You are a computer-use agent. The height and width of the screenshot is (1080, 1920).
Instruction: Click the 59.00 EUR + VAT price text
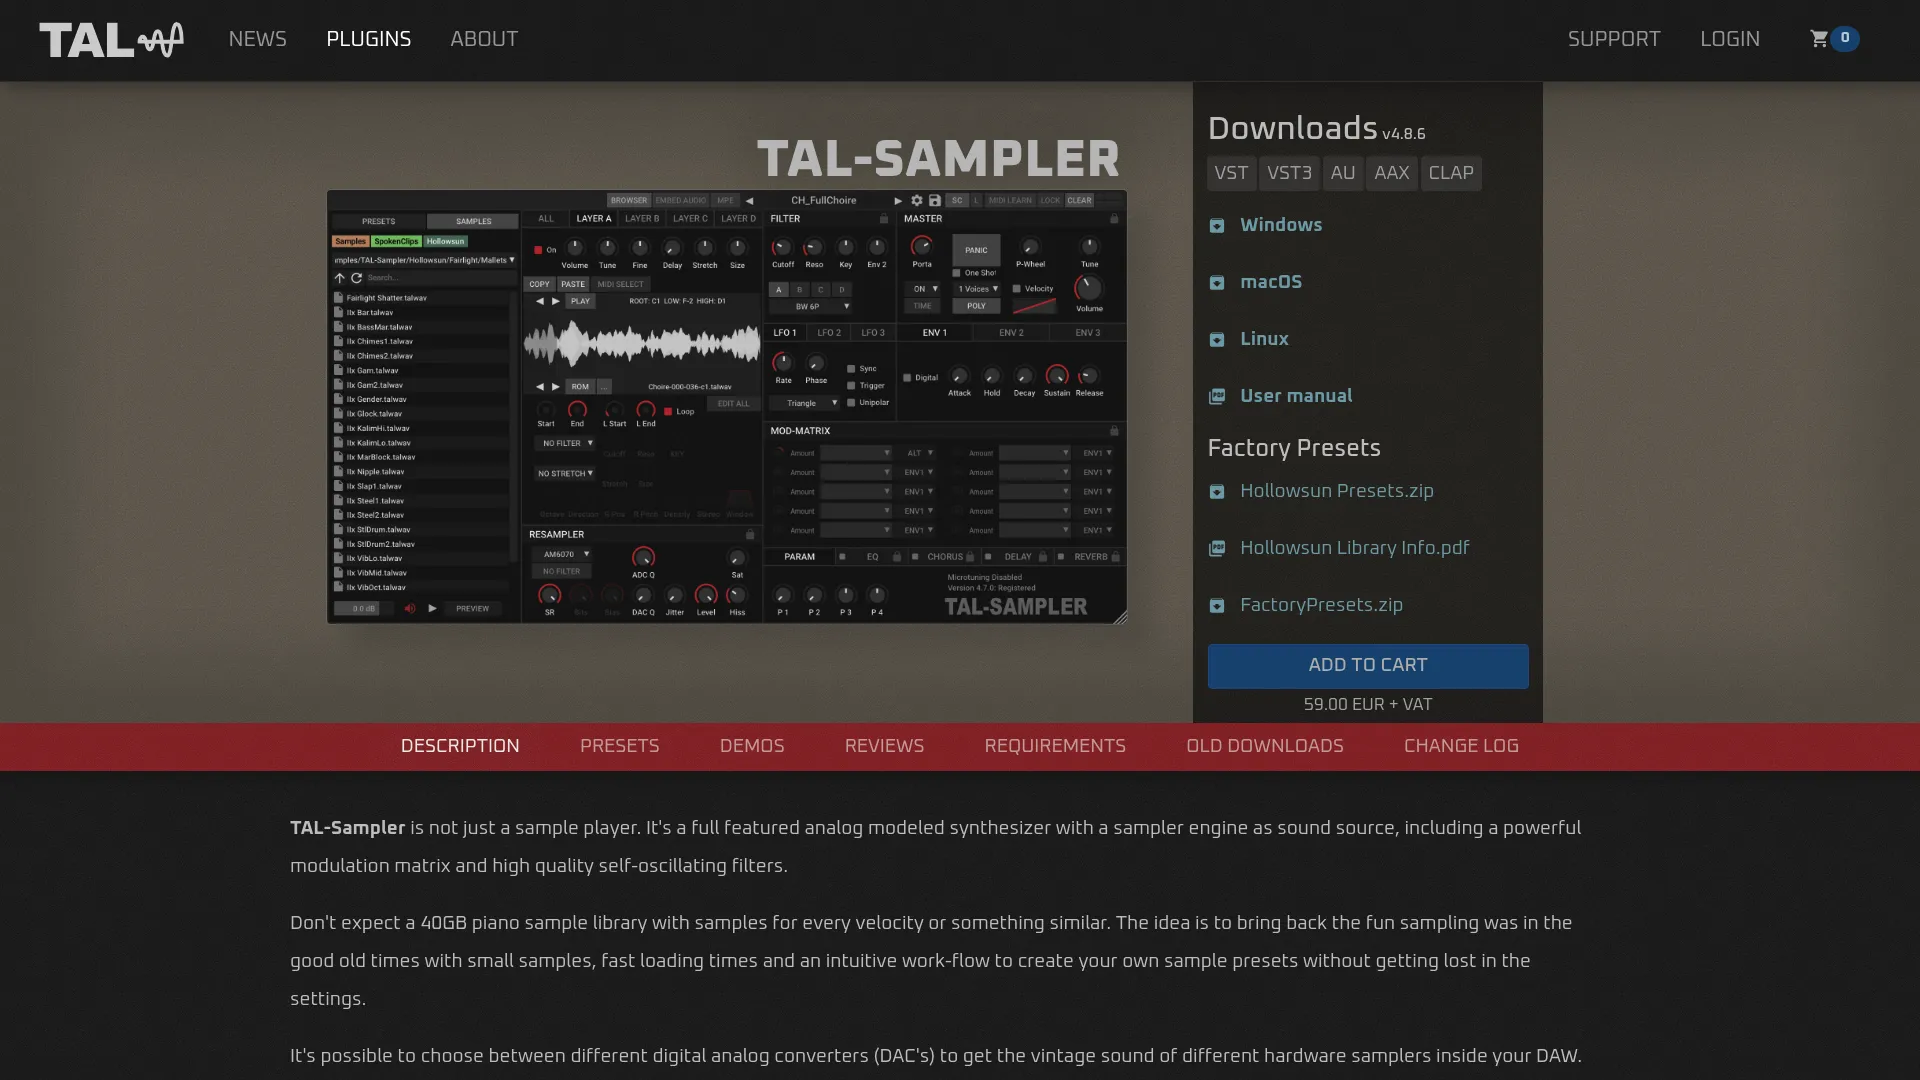(x=1367, y=705)
